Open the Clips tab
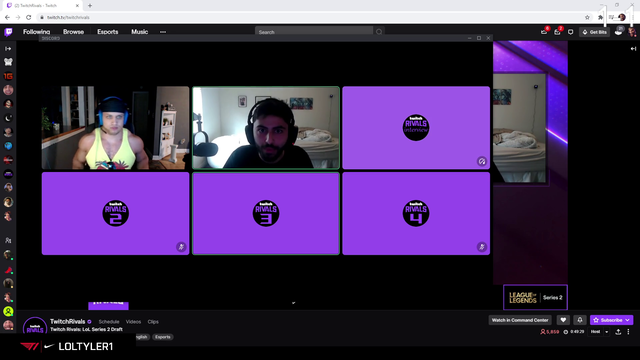640x360 pixels. (153, 322)
